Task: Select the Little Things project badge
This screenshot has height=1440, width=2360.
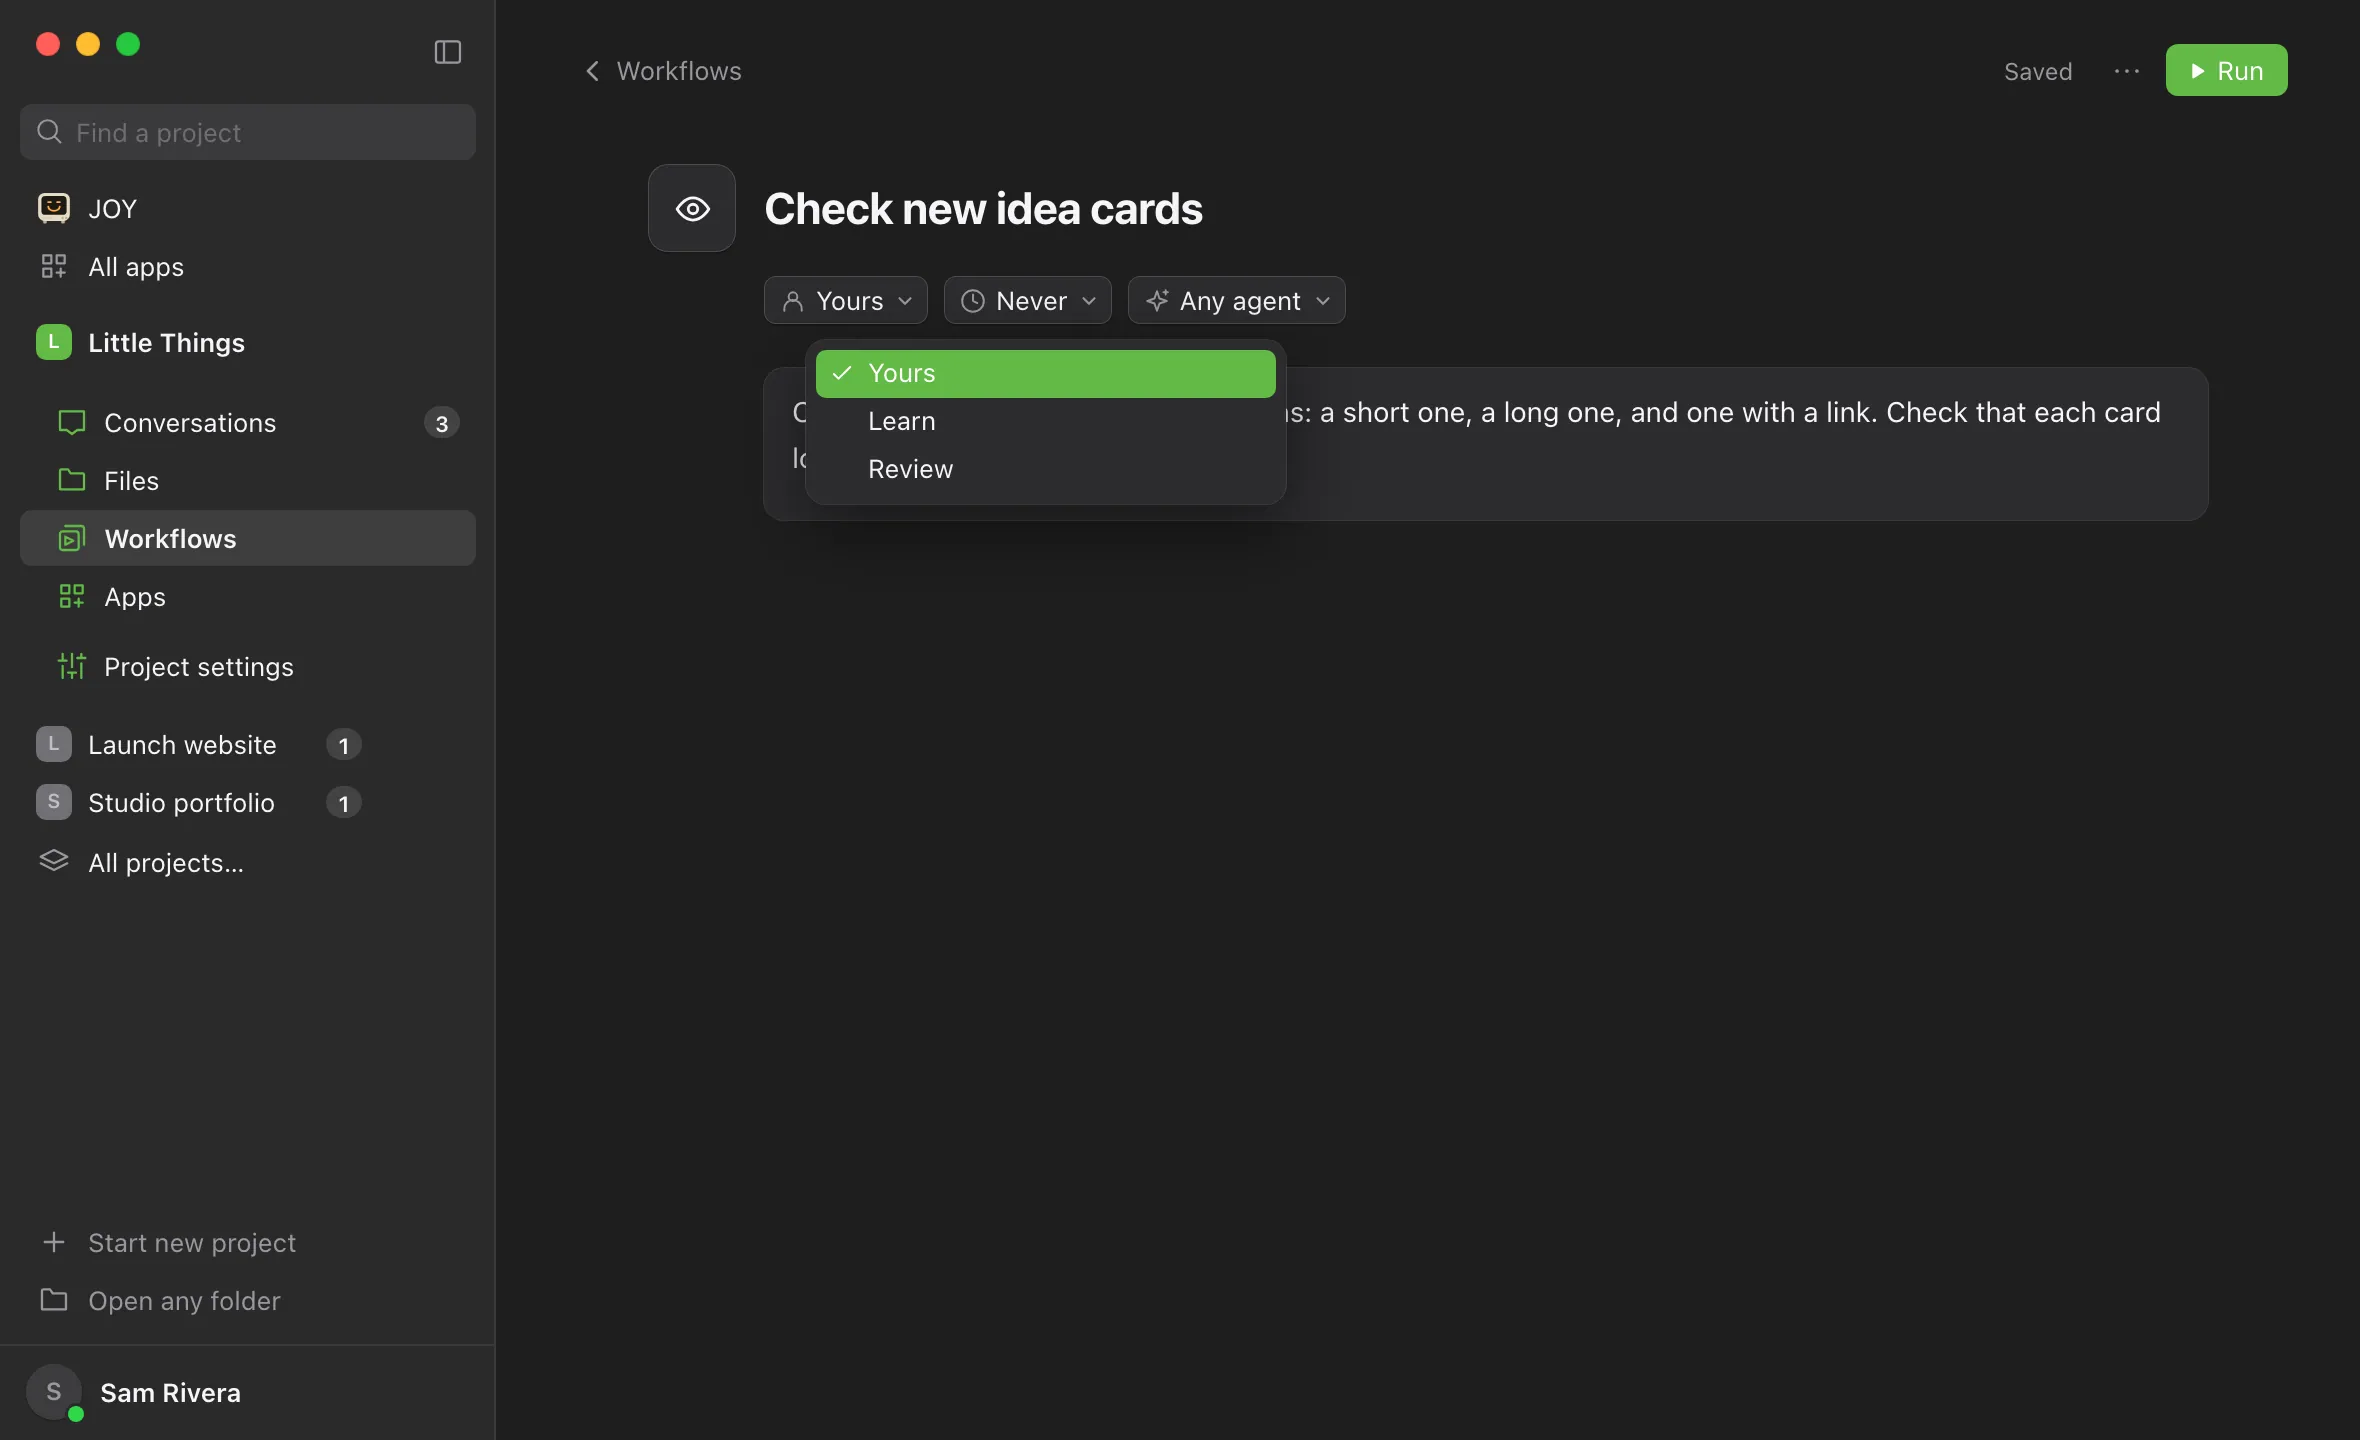Action: point(54,342)
